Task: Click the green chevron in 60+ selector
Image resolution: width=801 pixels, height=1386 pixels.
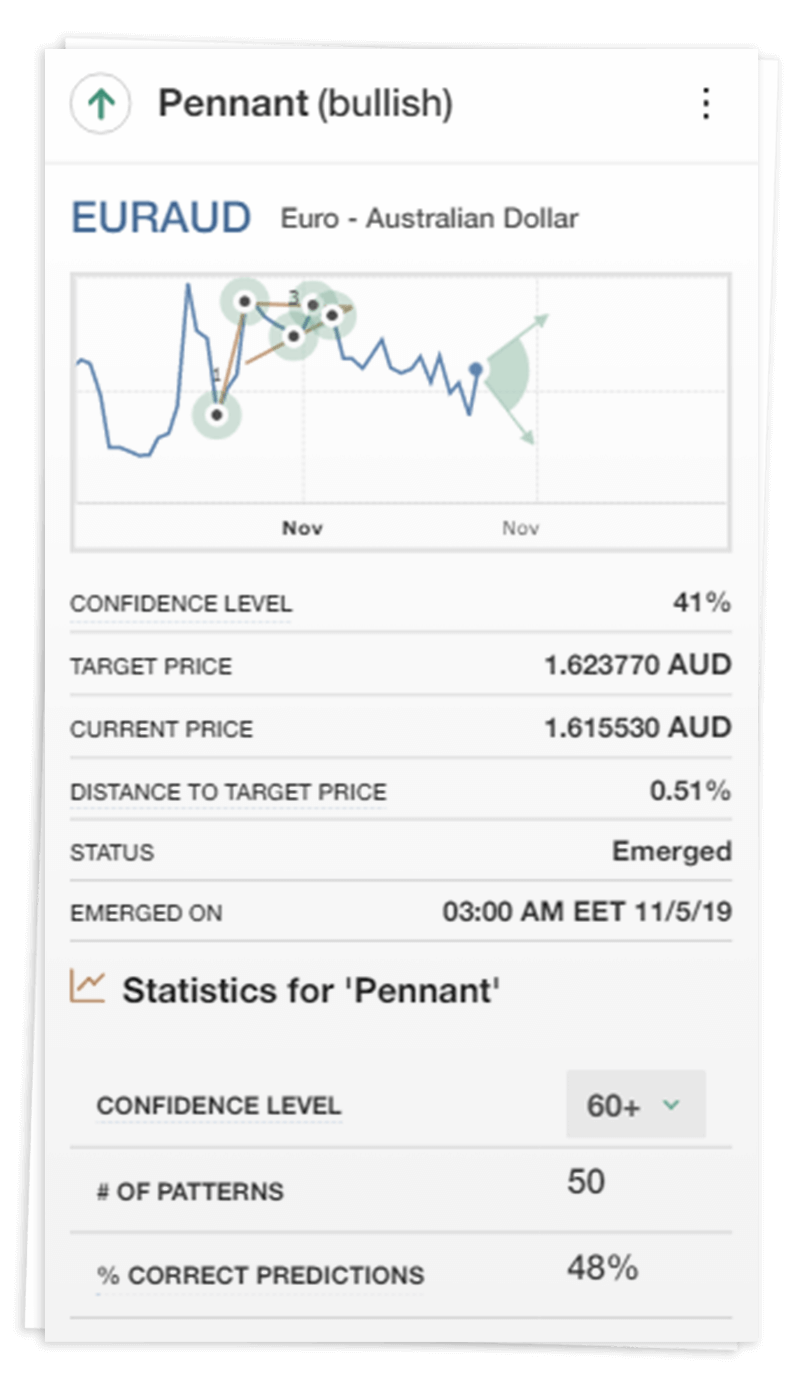Action: [x=671, y=1105]
